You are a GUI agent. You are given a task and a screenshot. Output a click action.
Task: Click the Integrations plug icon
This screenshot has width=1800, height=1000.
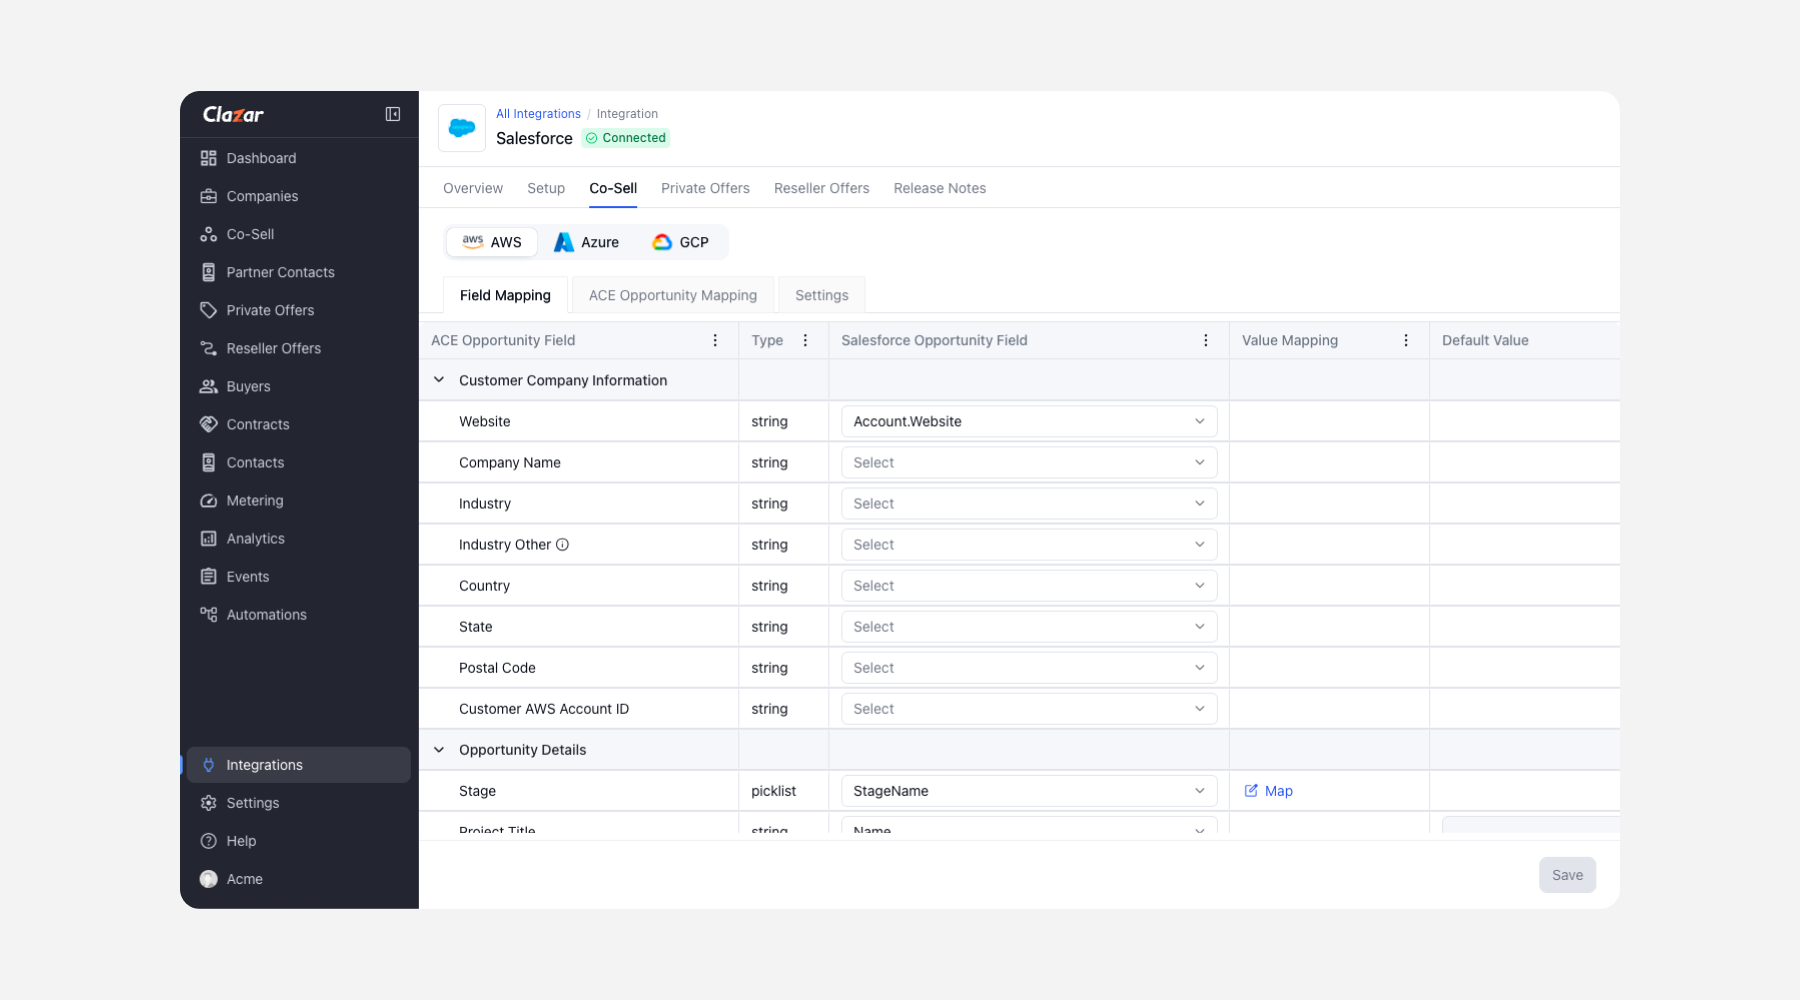[x=208, y=765]
